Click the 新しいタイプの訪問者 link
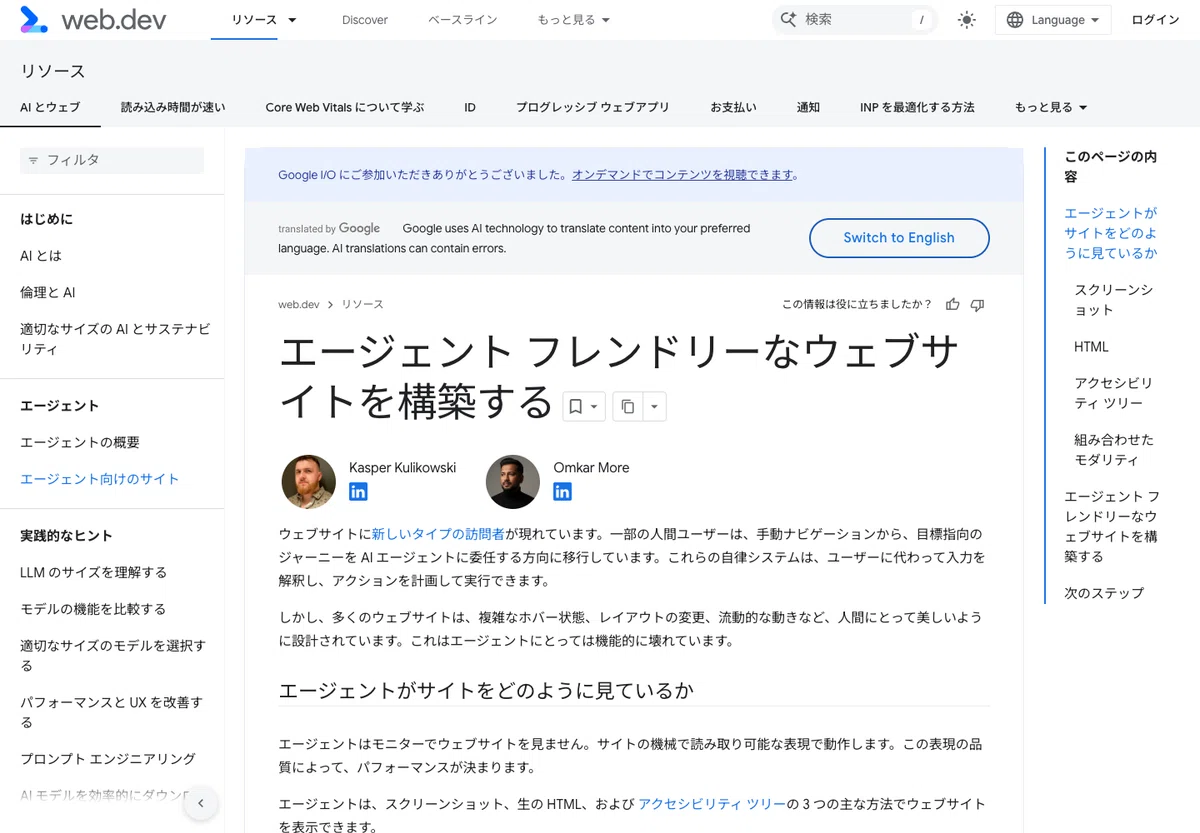The image size is (1200, 833). 438,534
